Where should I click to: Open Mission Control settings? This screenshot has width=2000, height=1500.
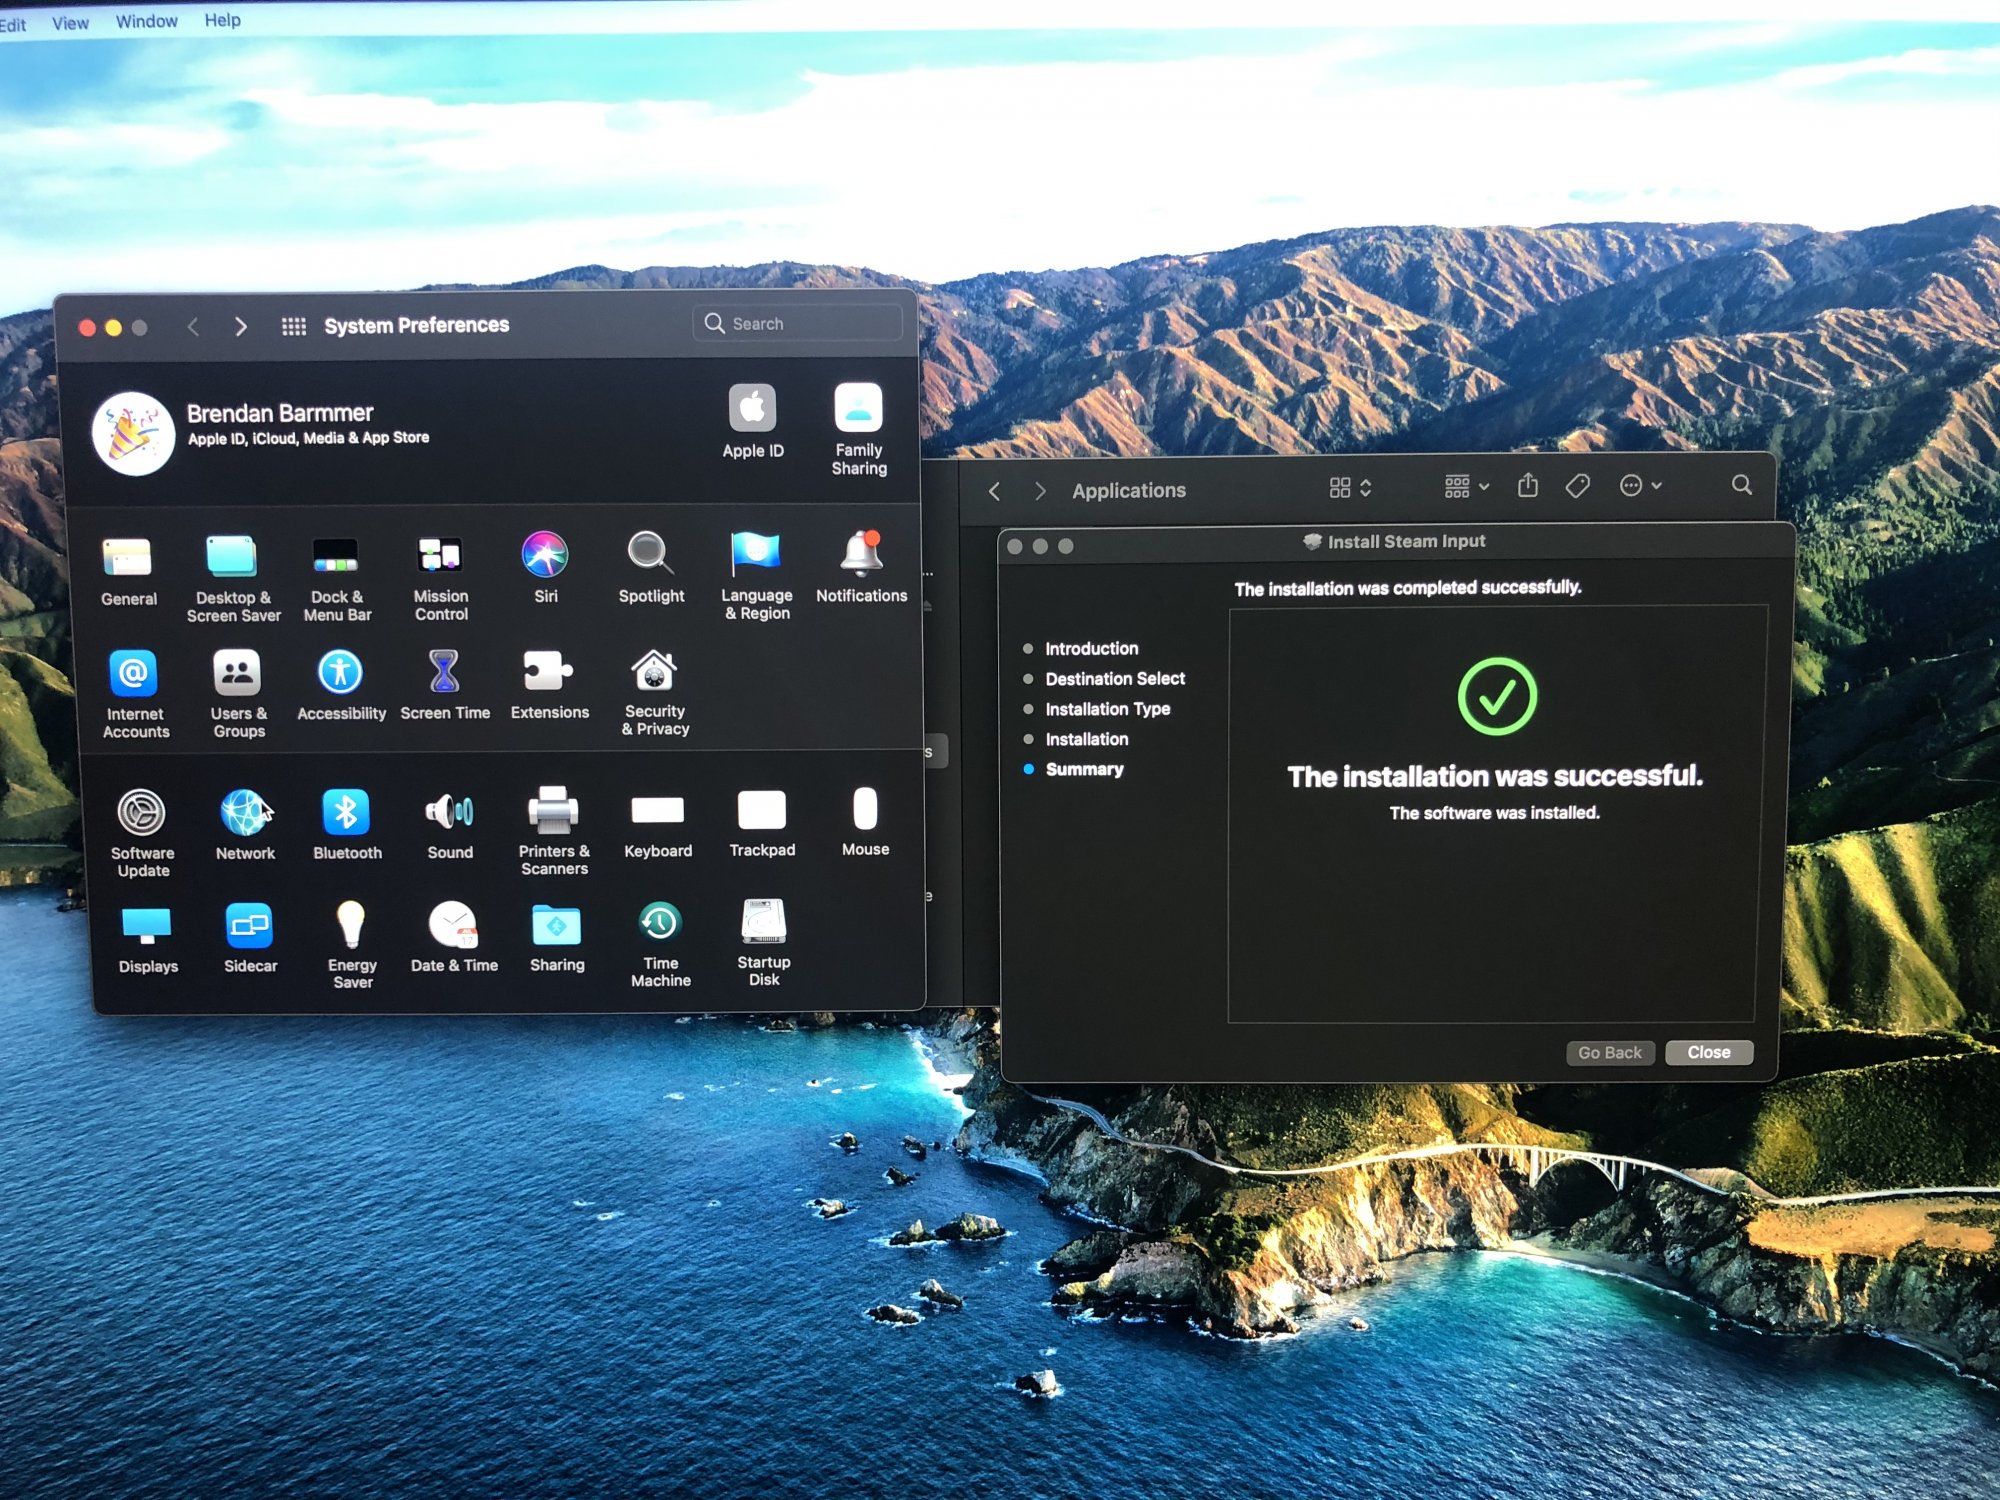pos(440,556)
